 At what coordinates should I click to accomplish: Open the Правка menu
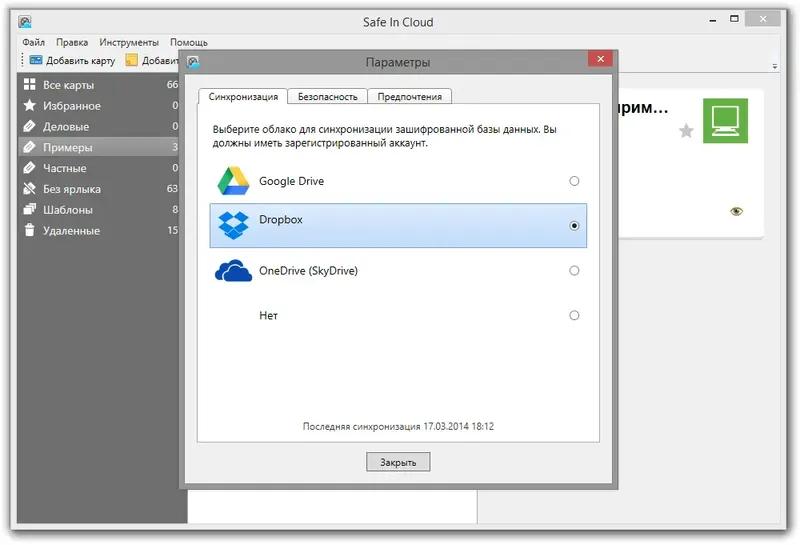click(72, 42)
